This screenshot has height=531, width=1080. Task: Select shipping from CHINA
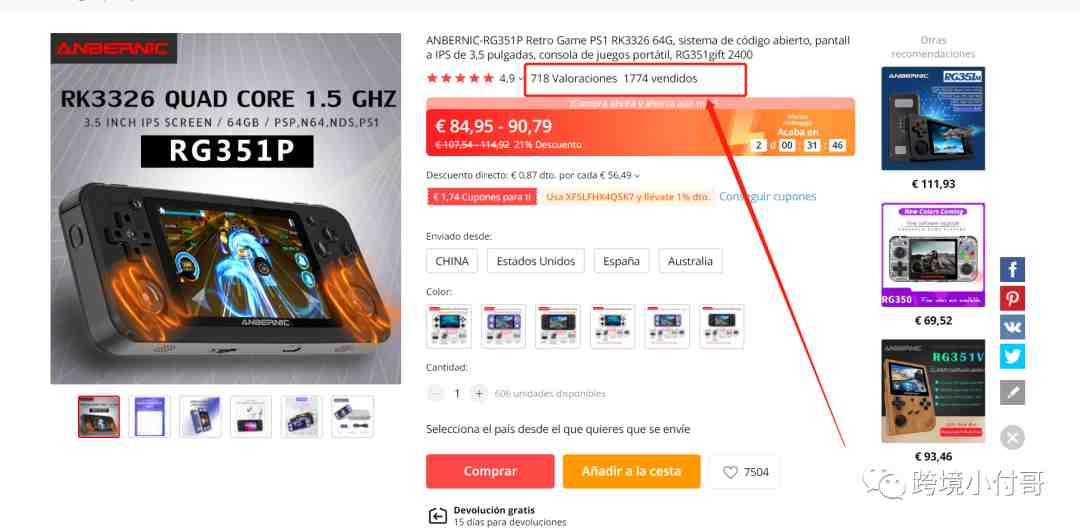click(452, 261)
